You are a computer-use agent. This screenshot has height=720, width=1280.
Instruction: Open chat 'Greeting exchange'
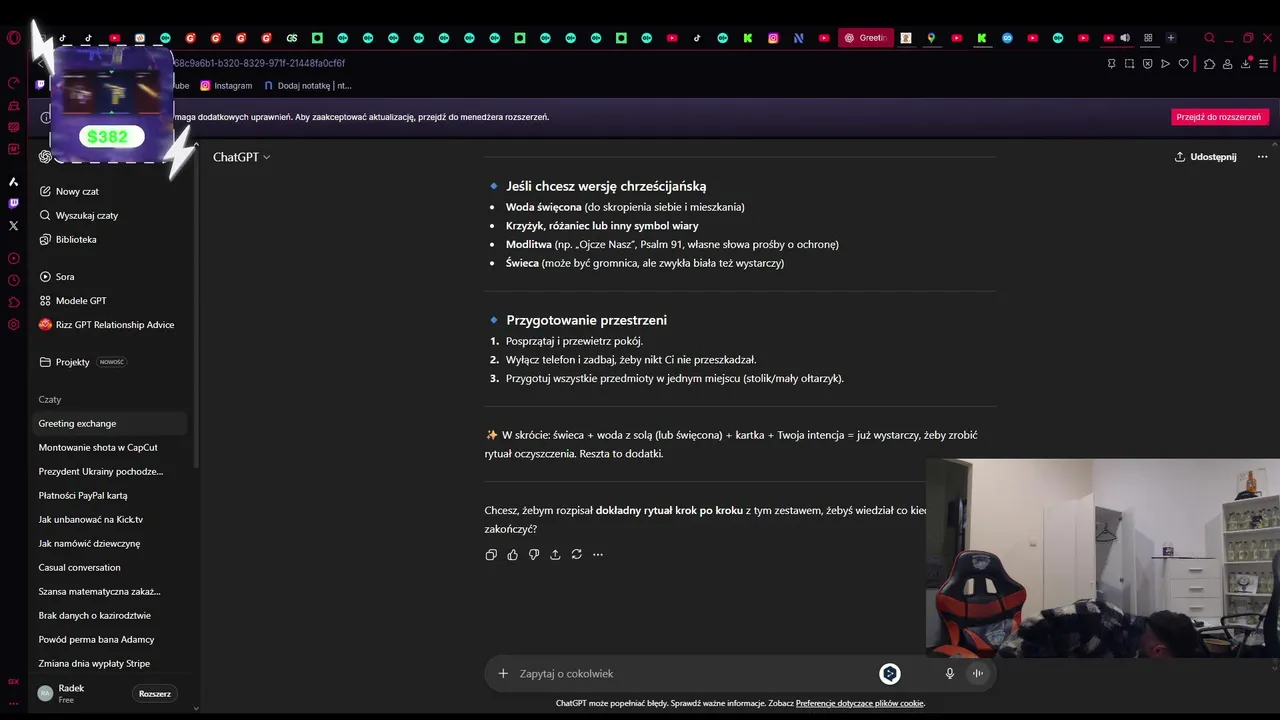pos(110,423)
